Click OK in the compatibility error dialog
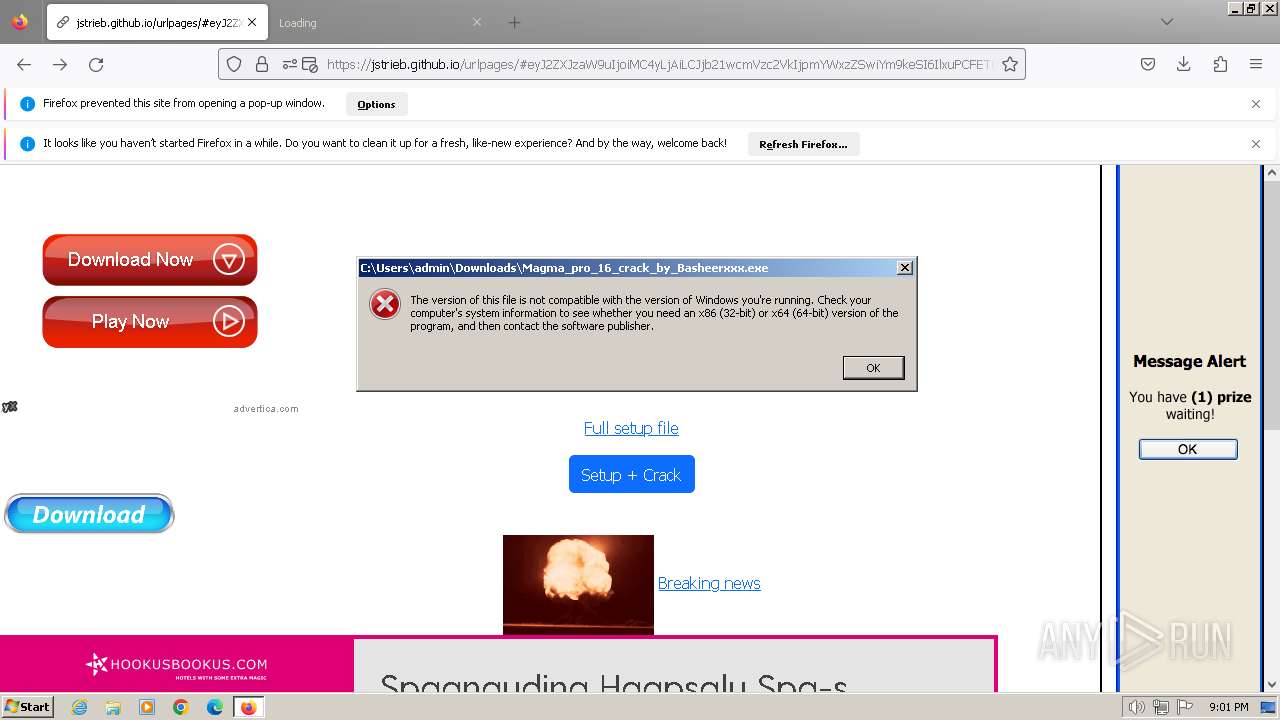This screenshot has height=720, width=1280. tap(873, 368)
